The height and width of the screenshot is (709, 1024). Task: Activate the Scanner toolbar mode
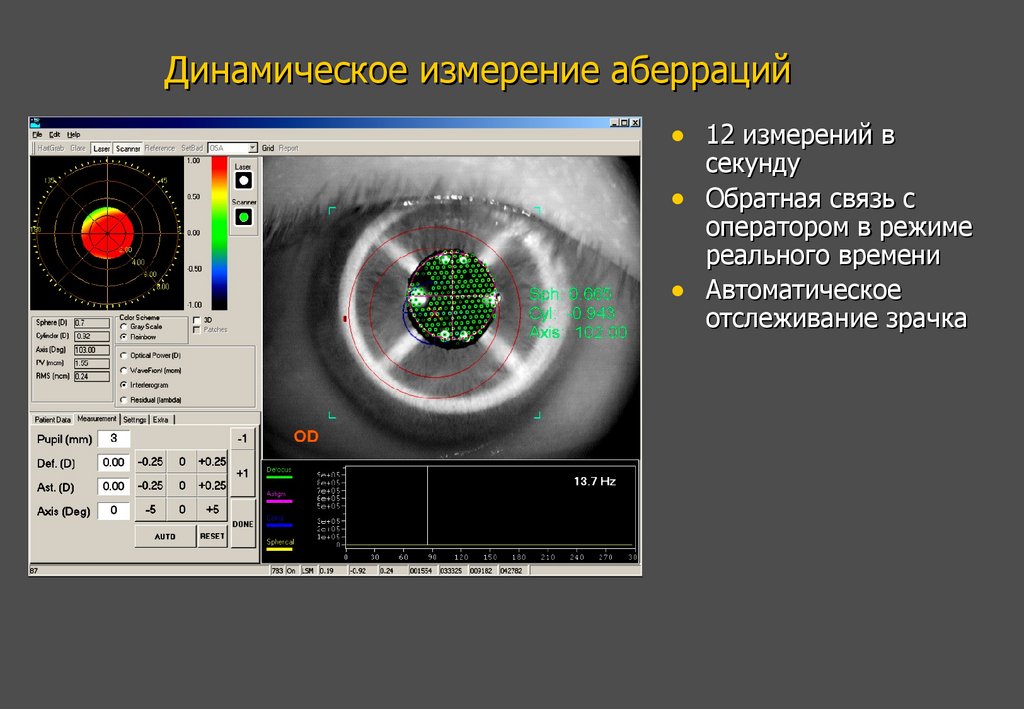(128, 147)
